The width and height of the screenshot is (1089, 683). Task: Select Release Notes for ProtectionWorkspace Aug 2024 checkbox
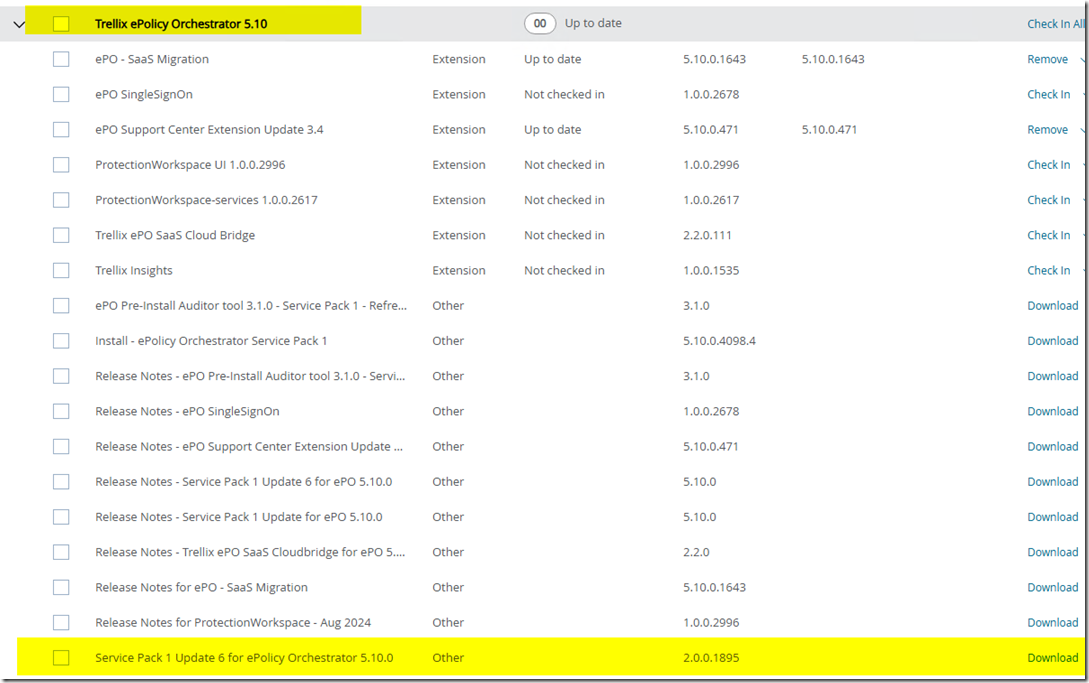[x=61, y=623]
